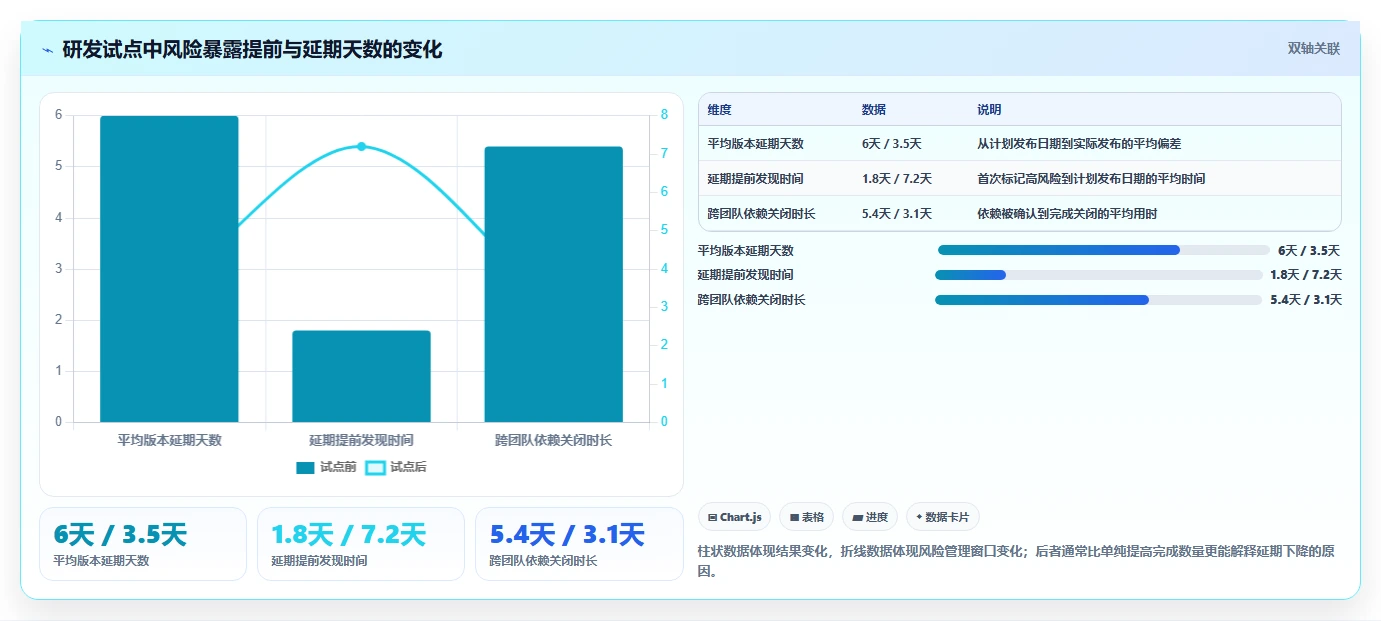The width and height of the screenshot is (1381, 621).
Task: Click the 平均版本延期天数 progress bar
Action: pos(1103,250)
